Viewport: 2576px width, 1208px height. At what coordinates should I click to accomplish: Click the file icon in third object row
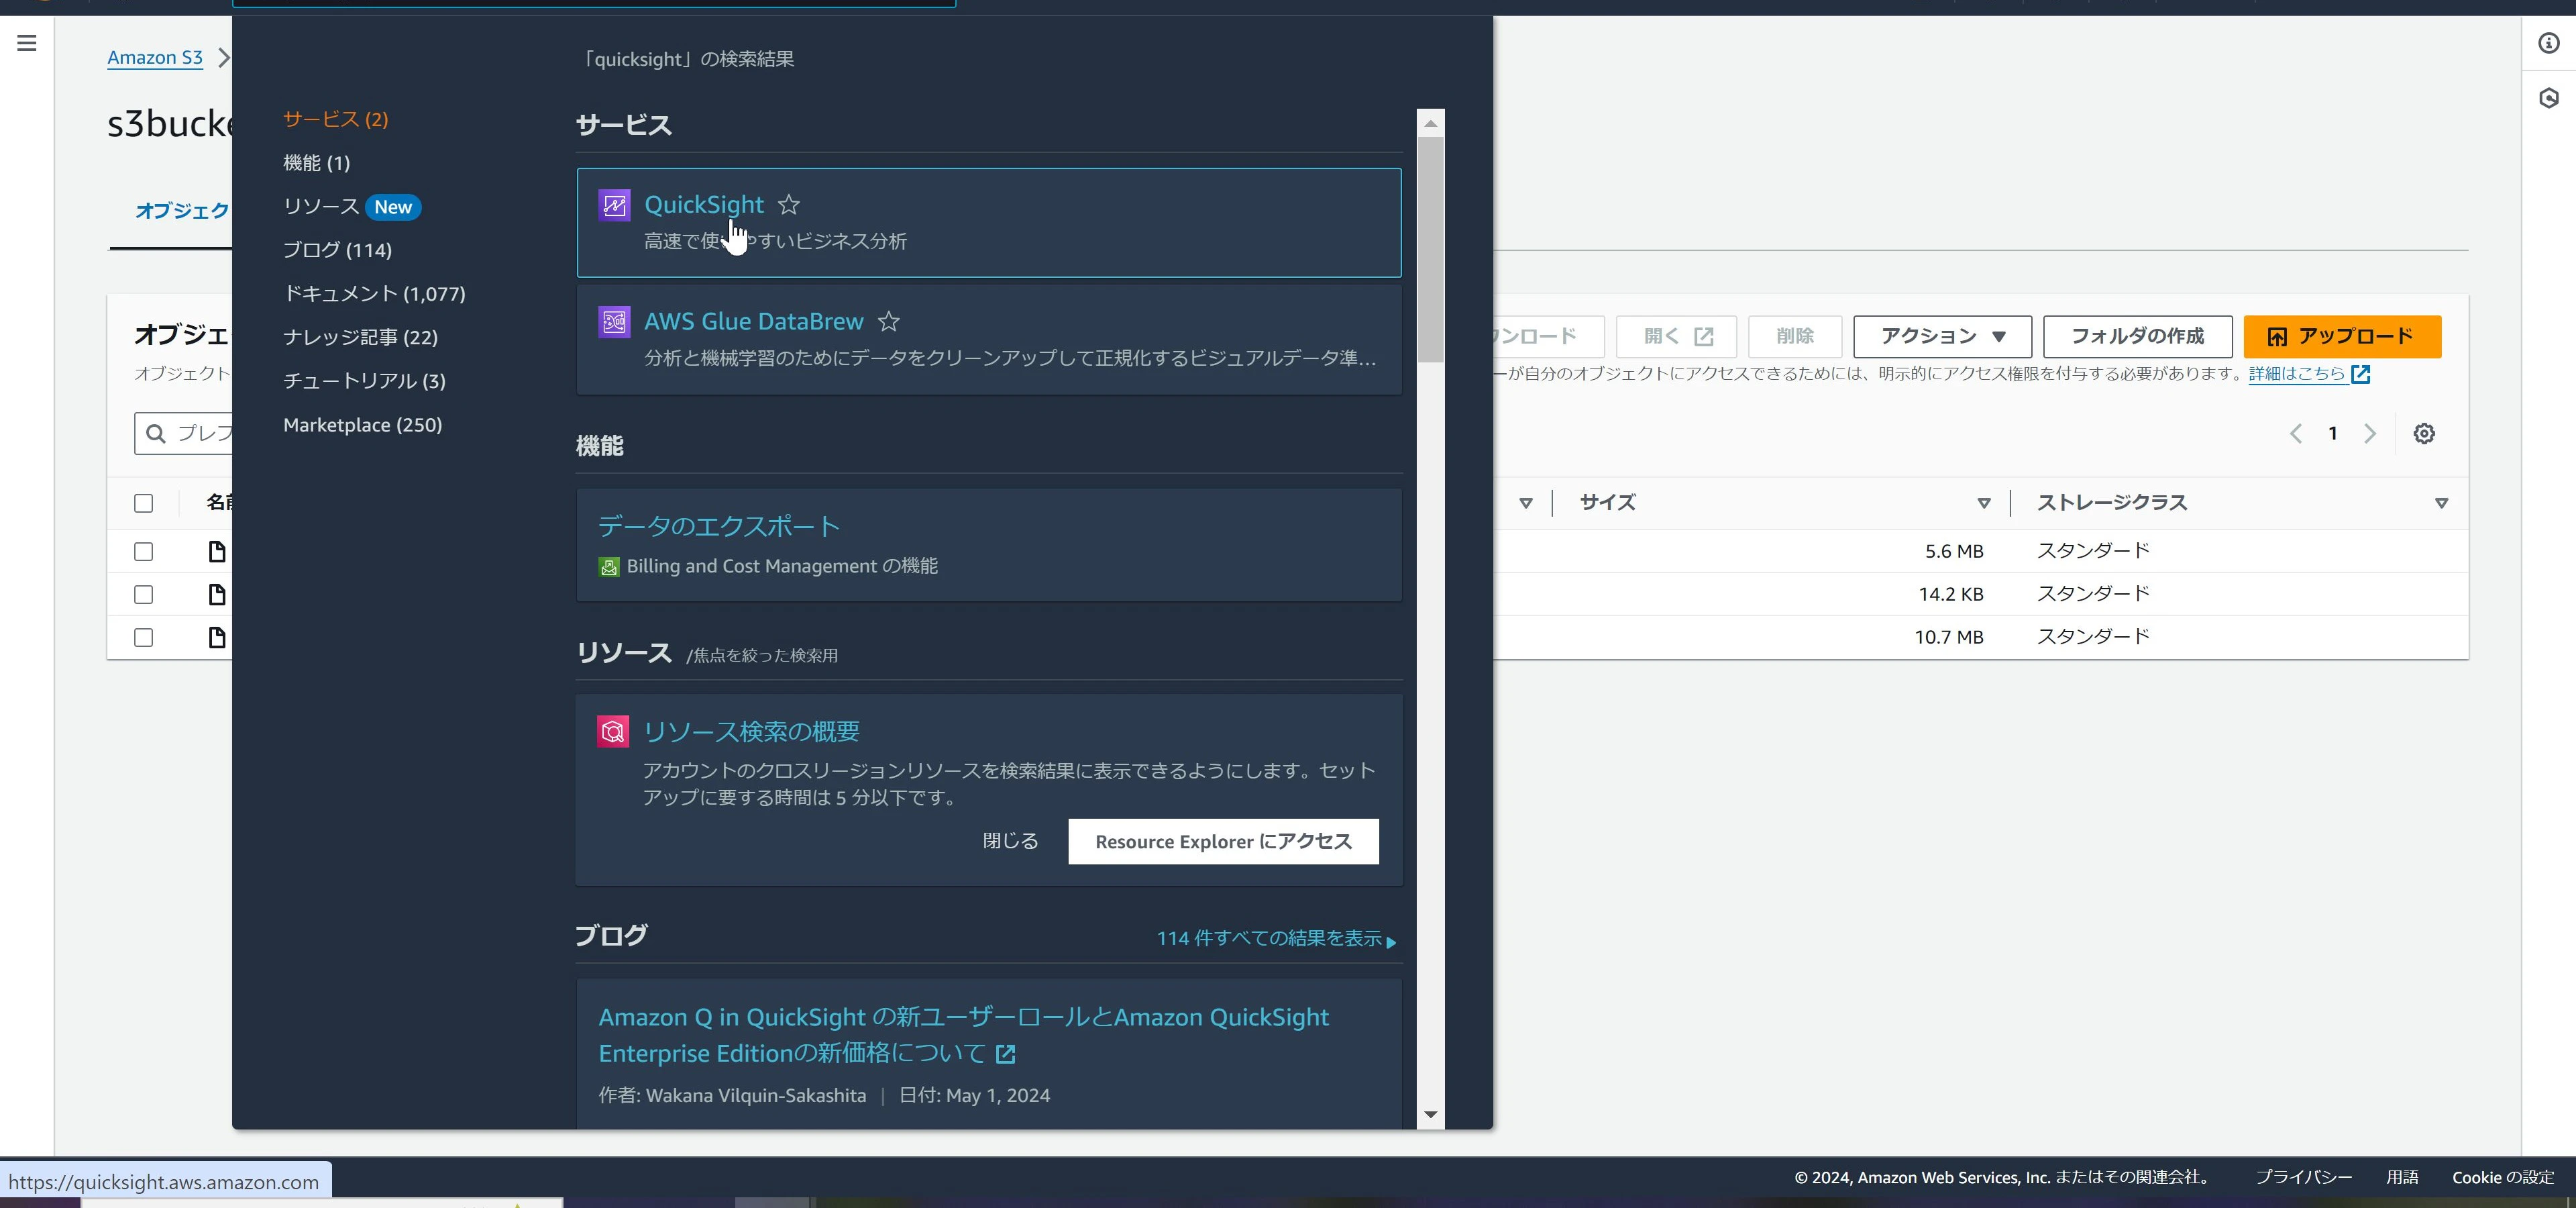[x=217, y=638]
